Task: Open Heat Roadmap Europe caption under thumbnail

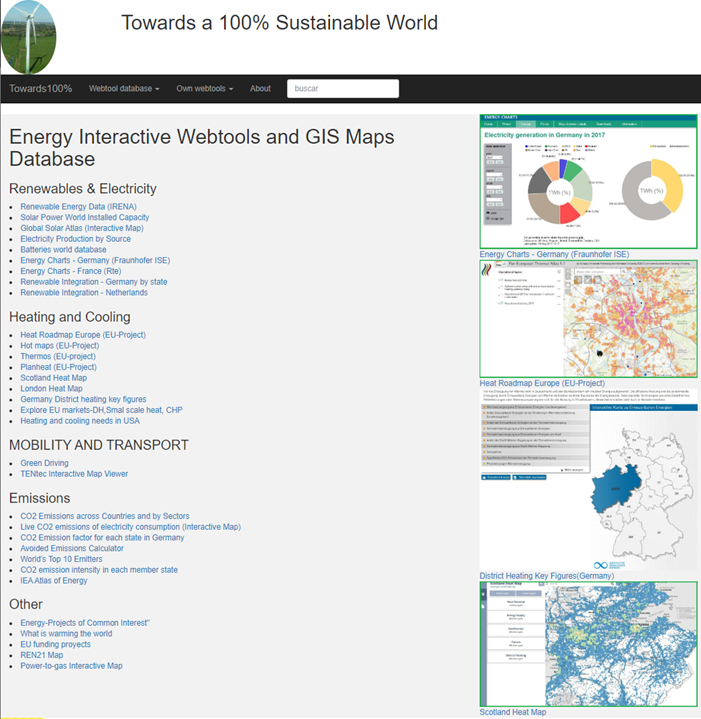Action: coord(542,383)
